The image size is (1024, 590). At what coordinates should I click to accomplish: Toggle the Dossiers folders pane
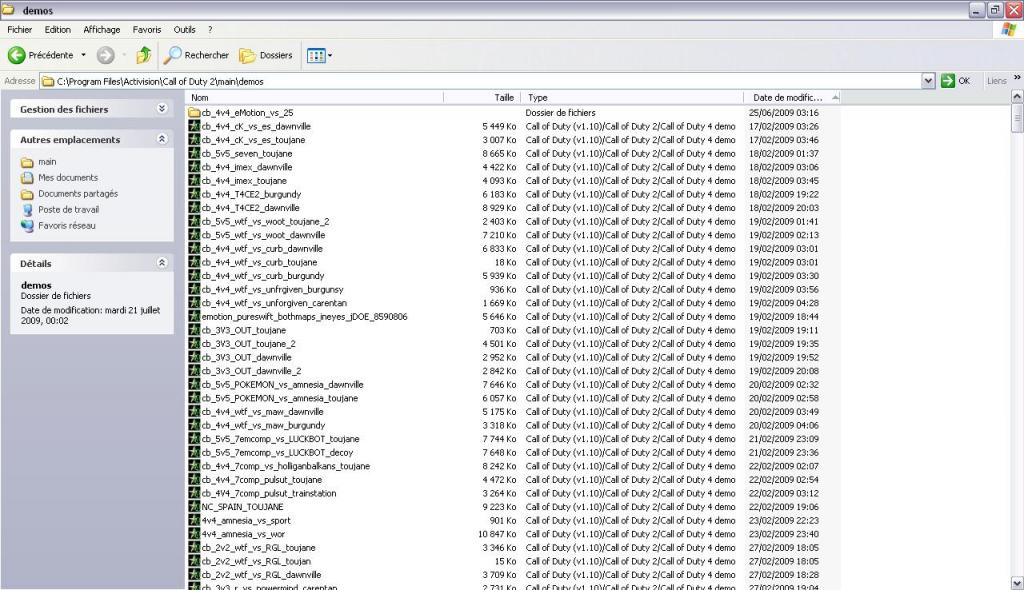[x=266, y=56]
